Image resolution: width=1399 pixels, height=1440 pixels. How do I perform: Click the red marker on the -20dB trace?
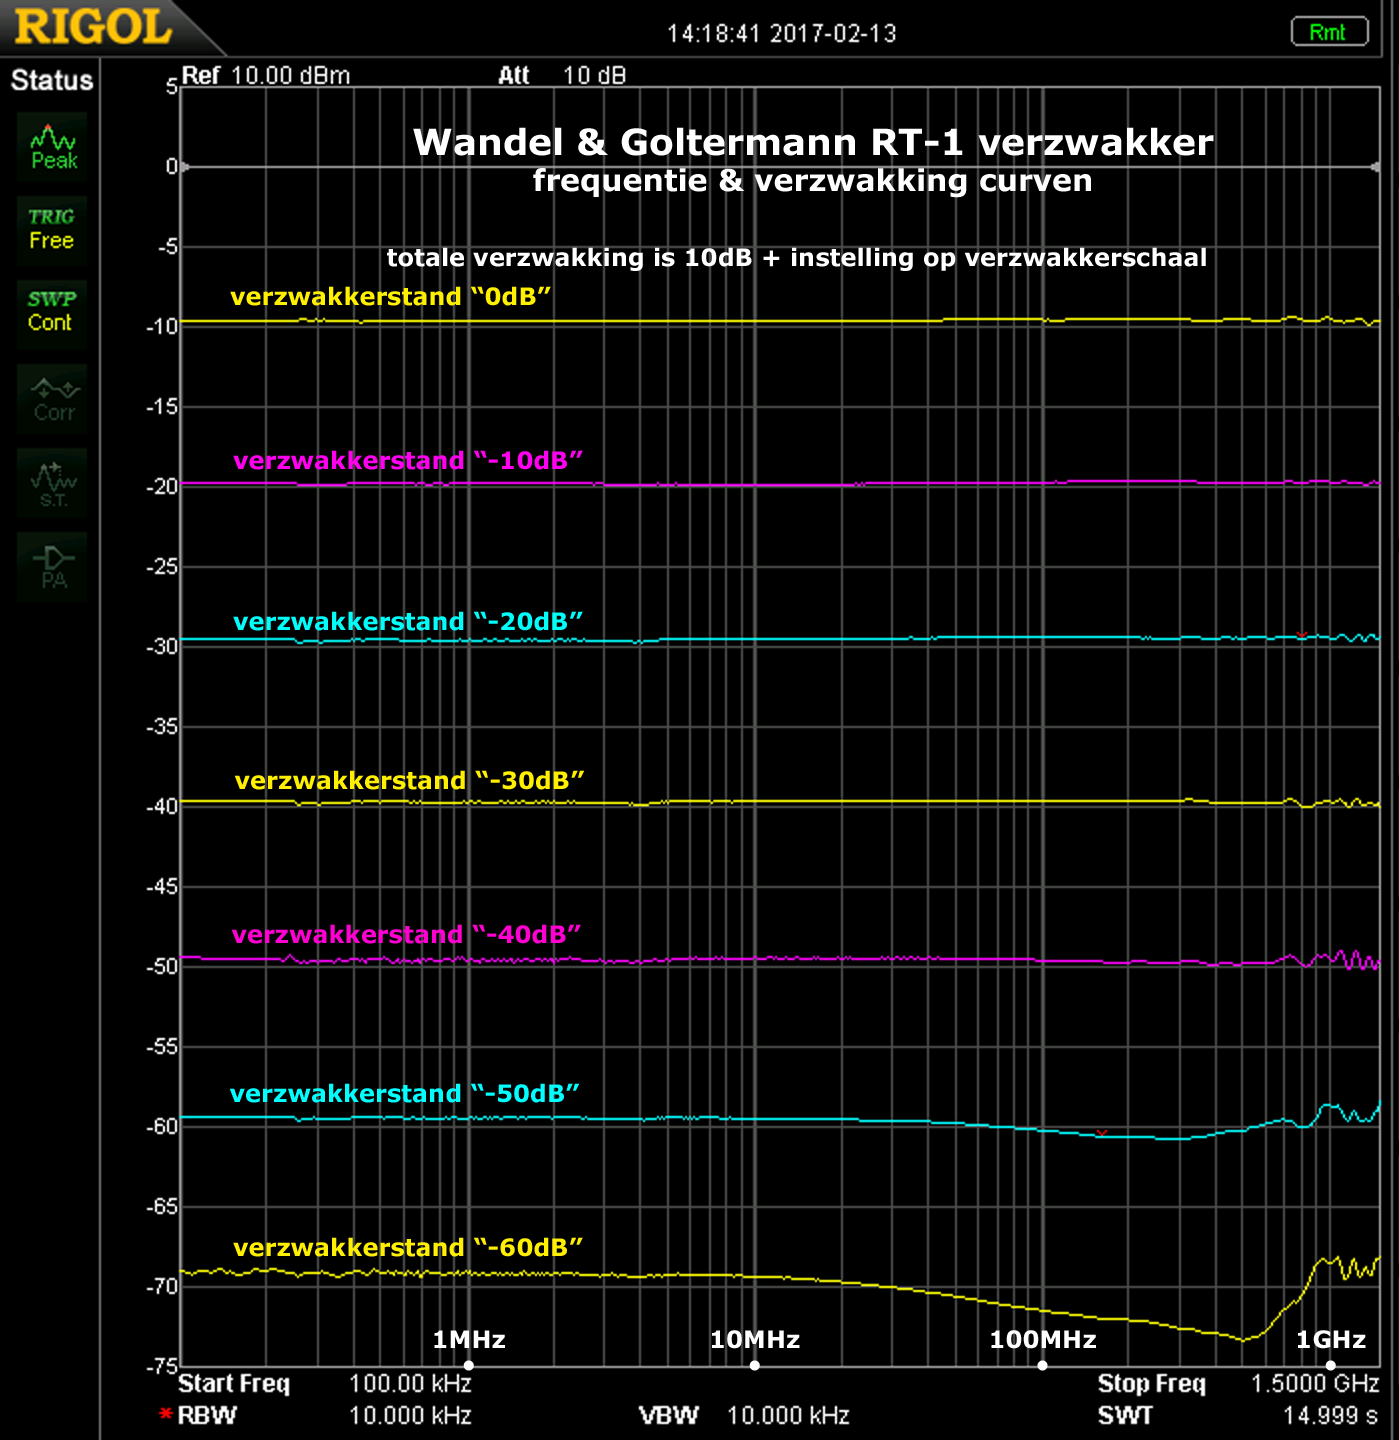click(1302, 634)
